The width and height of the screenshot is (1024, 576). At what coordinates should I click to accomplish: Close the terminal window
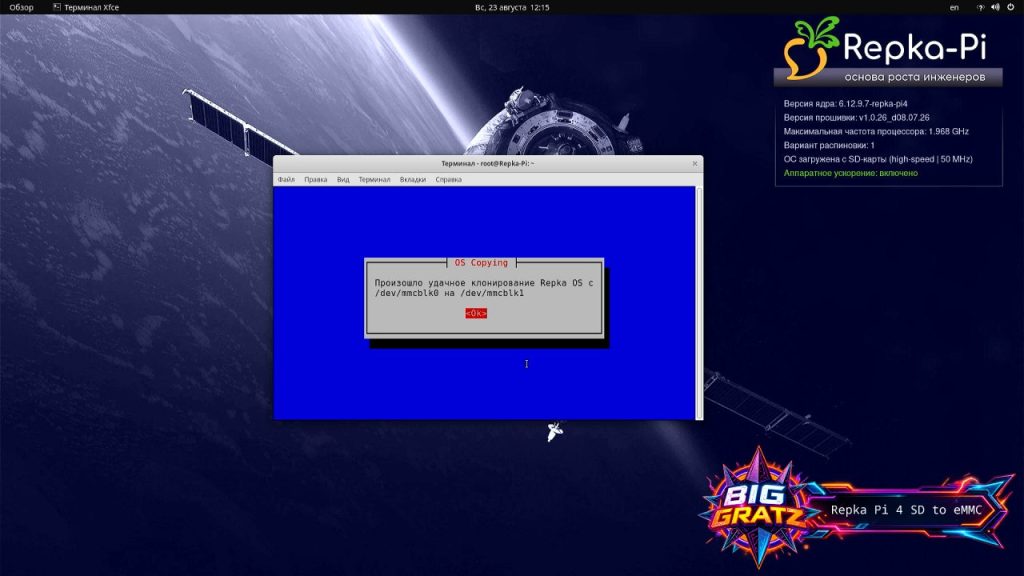(x=695, y=163)
